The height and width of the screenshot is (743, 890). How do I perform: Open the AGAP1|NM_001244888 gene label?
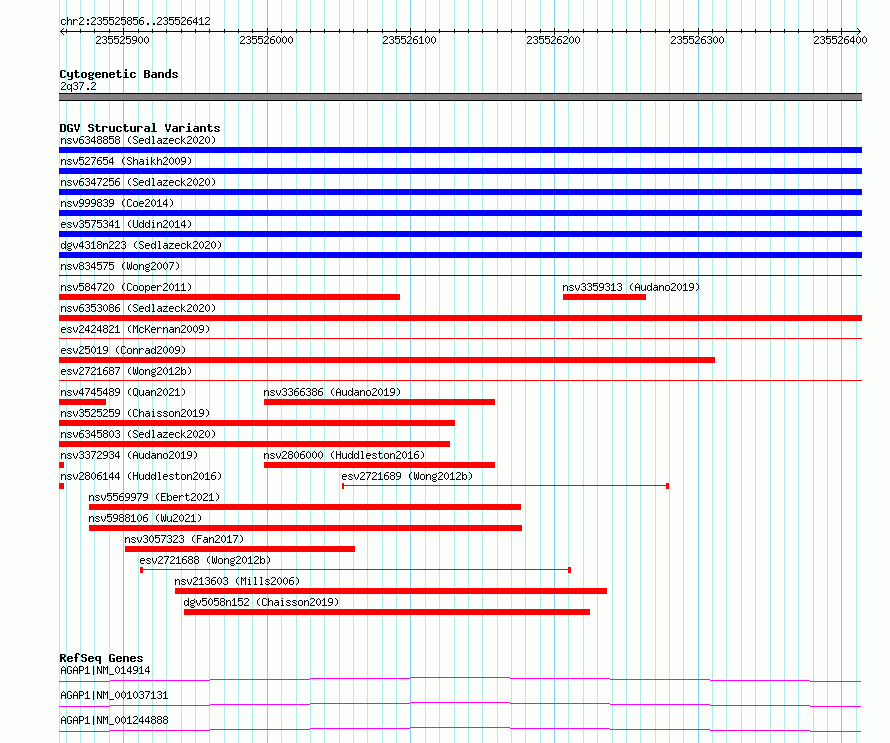click(114, 720)
